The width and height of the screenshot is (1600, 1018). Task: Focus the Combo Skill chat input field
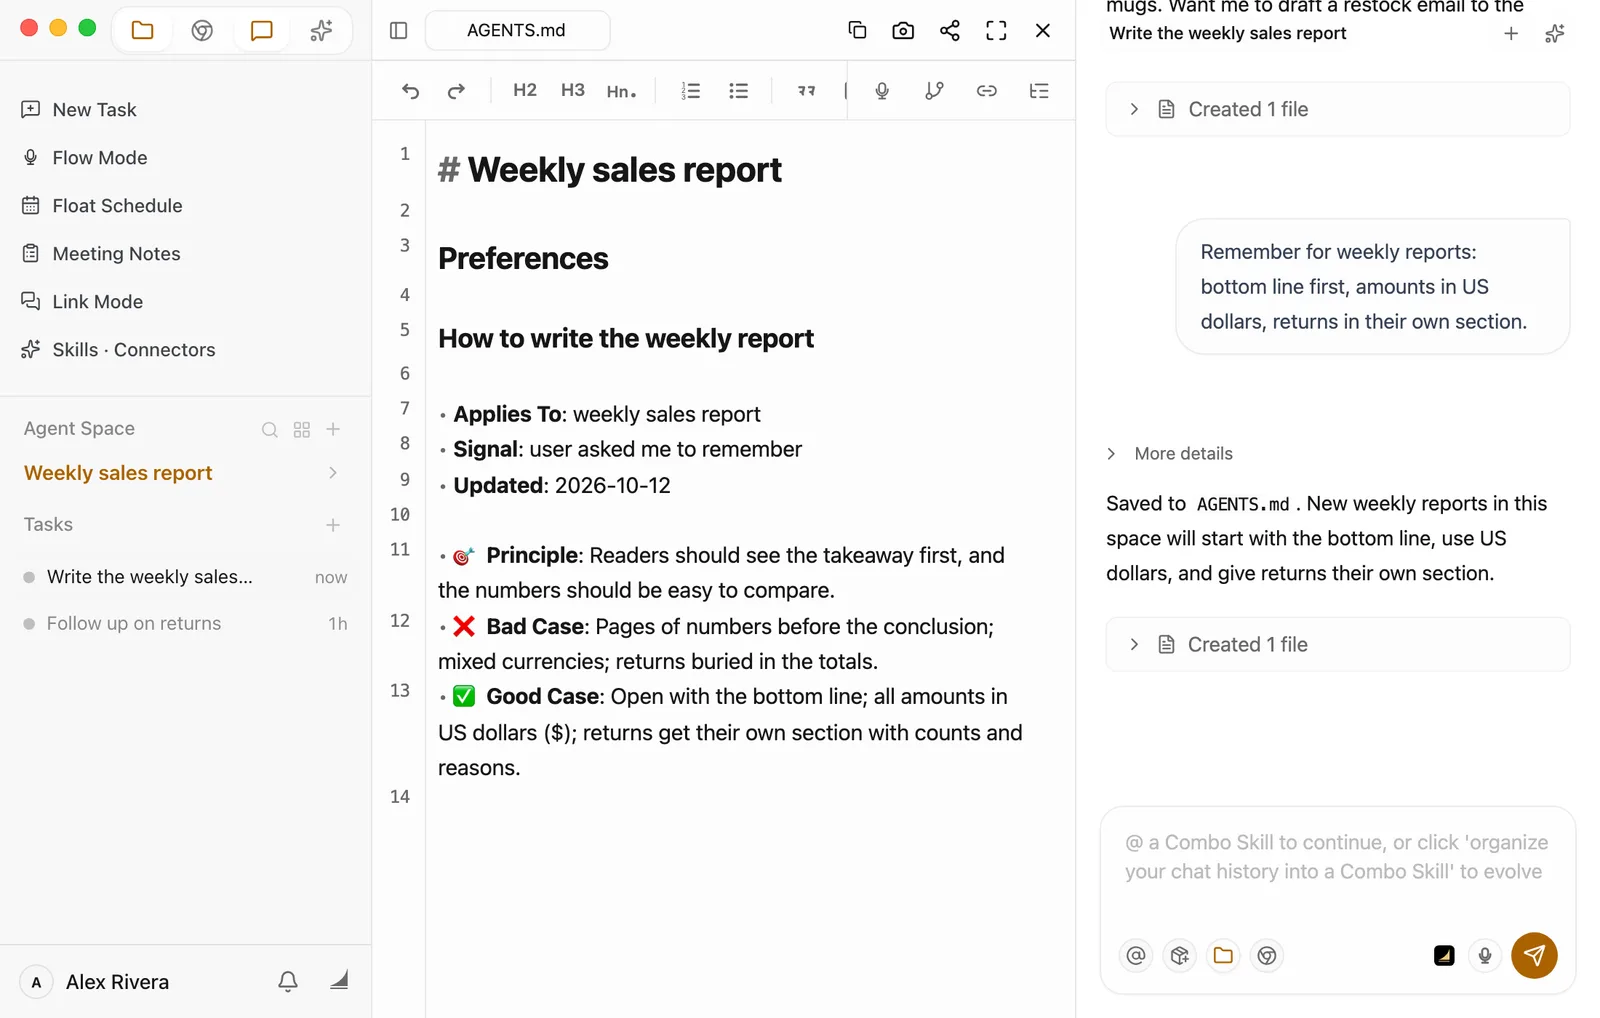1337,858
